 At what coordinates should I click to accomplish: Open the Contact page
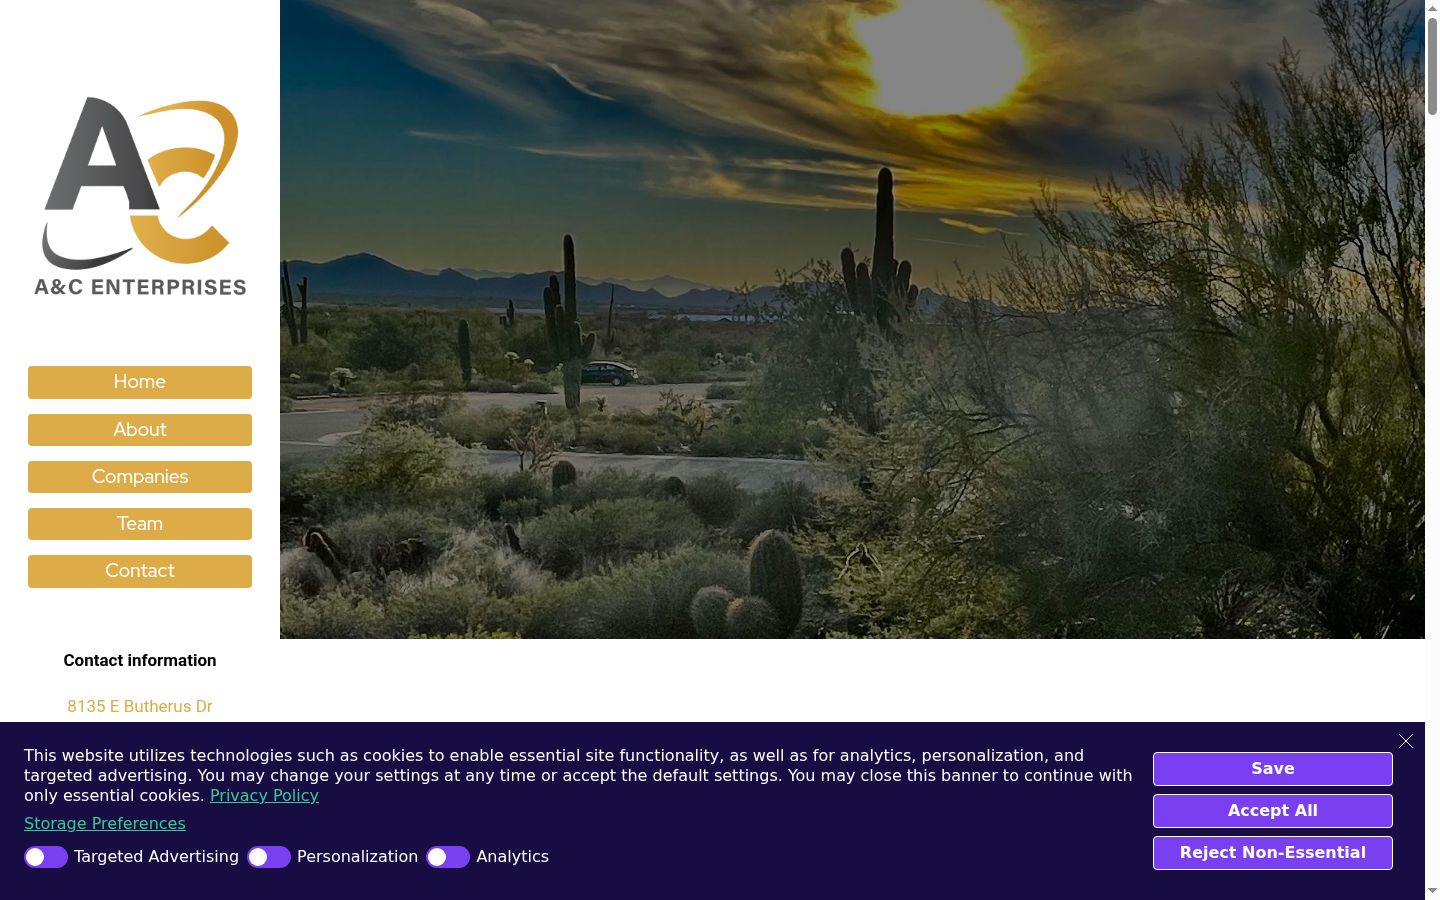tap(140, 571)
